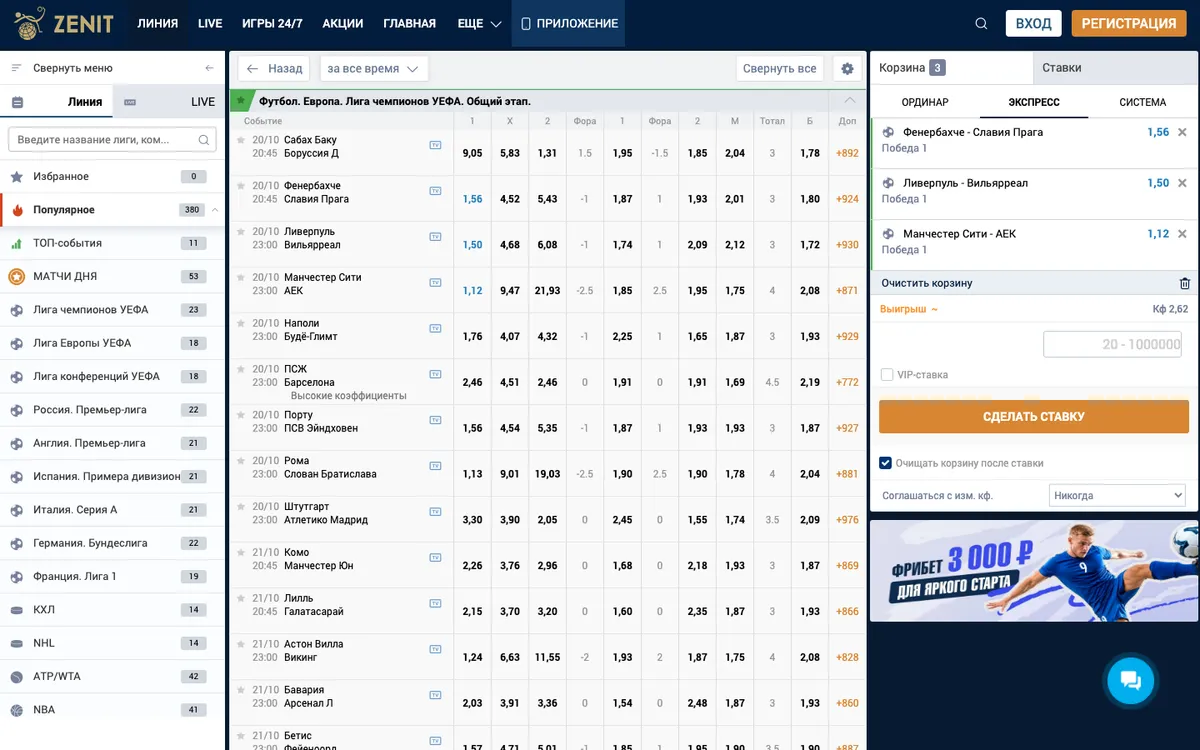The image size is (1200, 750).
Task: Select odds 9,05 for Сабах Баку win
Action: (473, 153)
